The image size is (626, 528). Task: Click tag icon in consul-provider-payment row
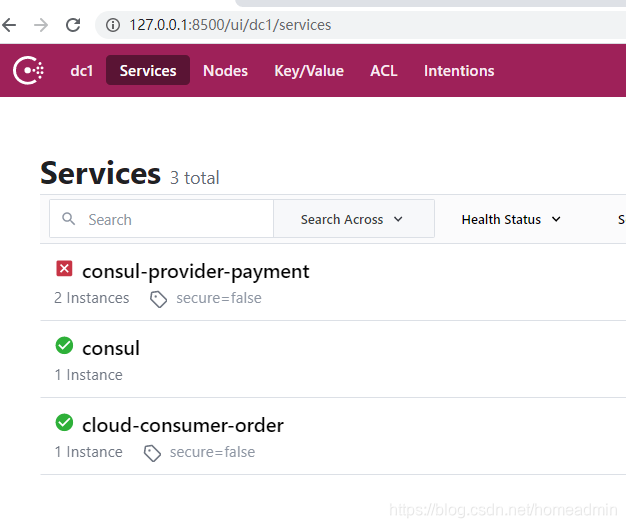158,299
